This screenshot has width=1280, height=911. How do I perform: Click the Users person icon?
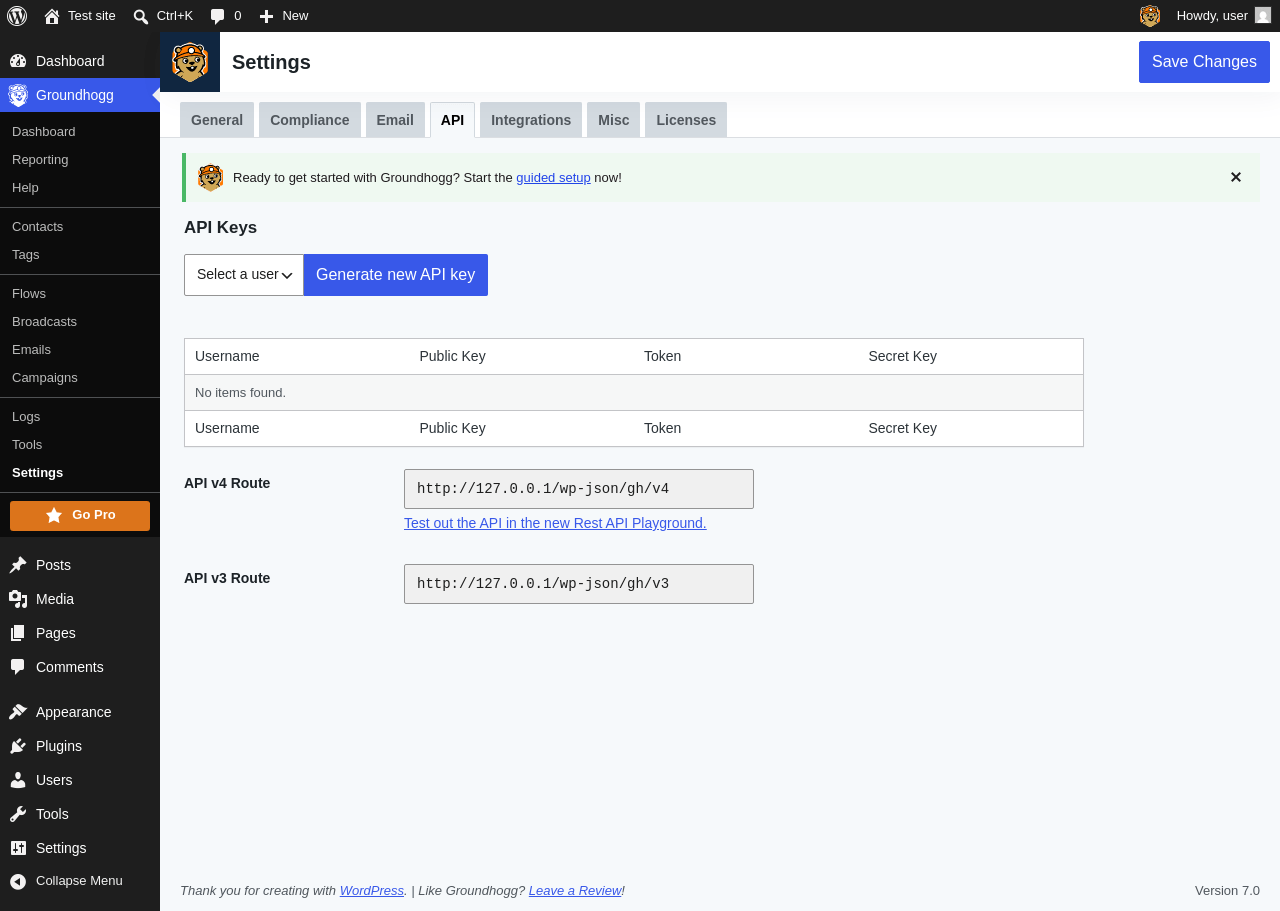click(x=18, y=780)
